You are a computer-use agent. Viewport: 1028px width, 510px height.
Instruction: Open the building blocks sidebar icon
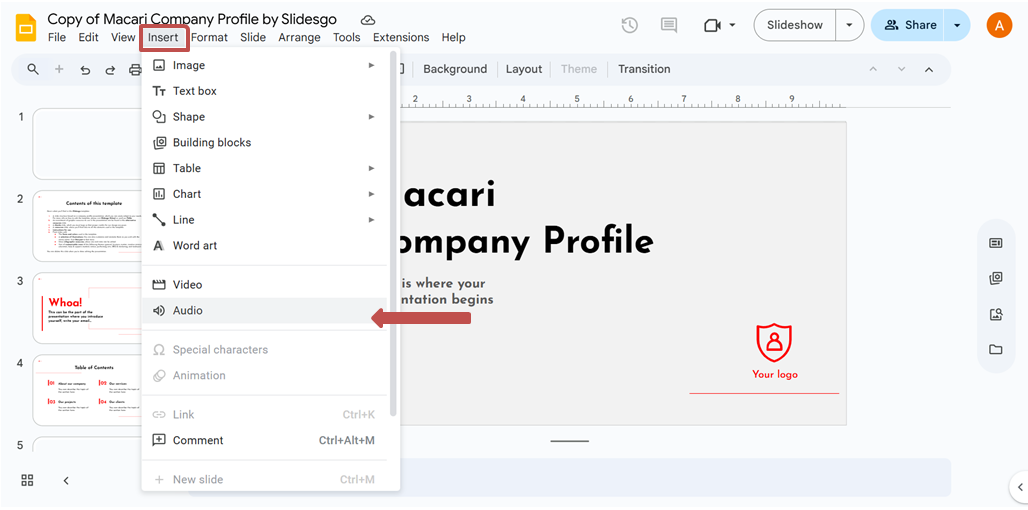click(996, 279)
